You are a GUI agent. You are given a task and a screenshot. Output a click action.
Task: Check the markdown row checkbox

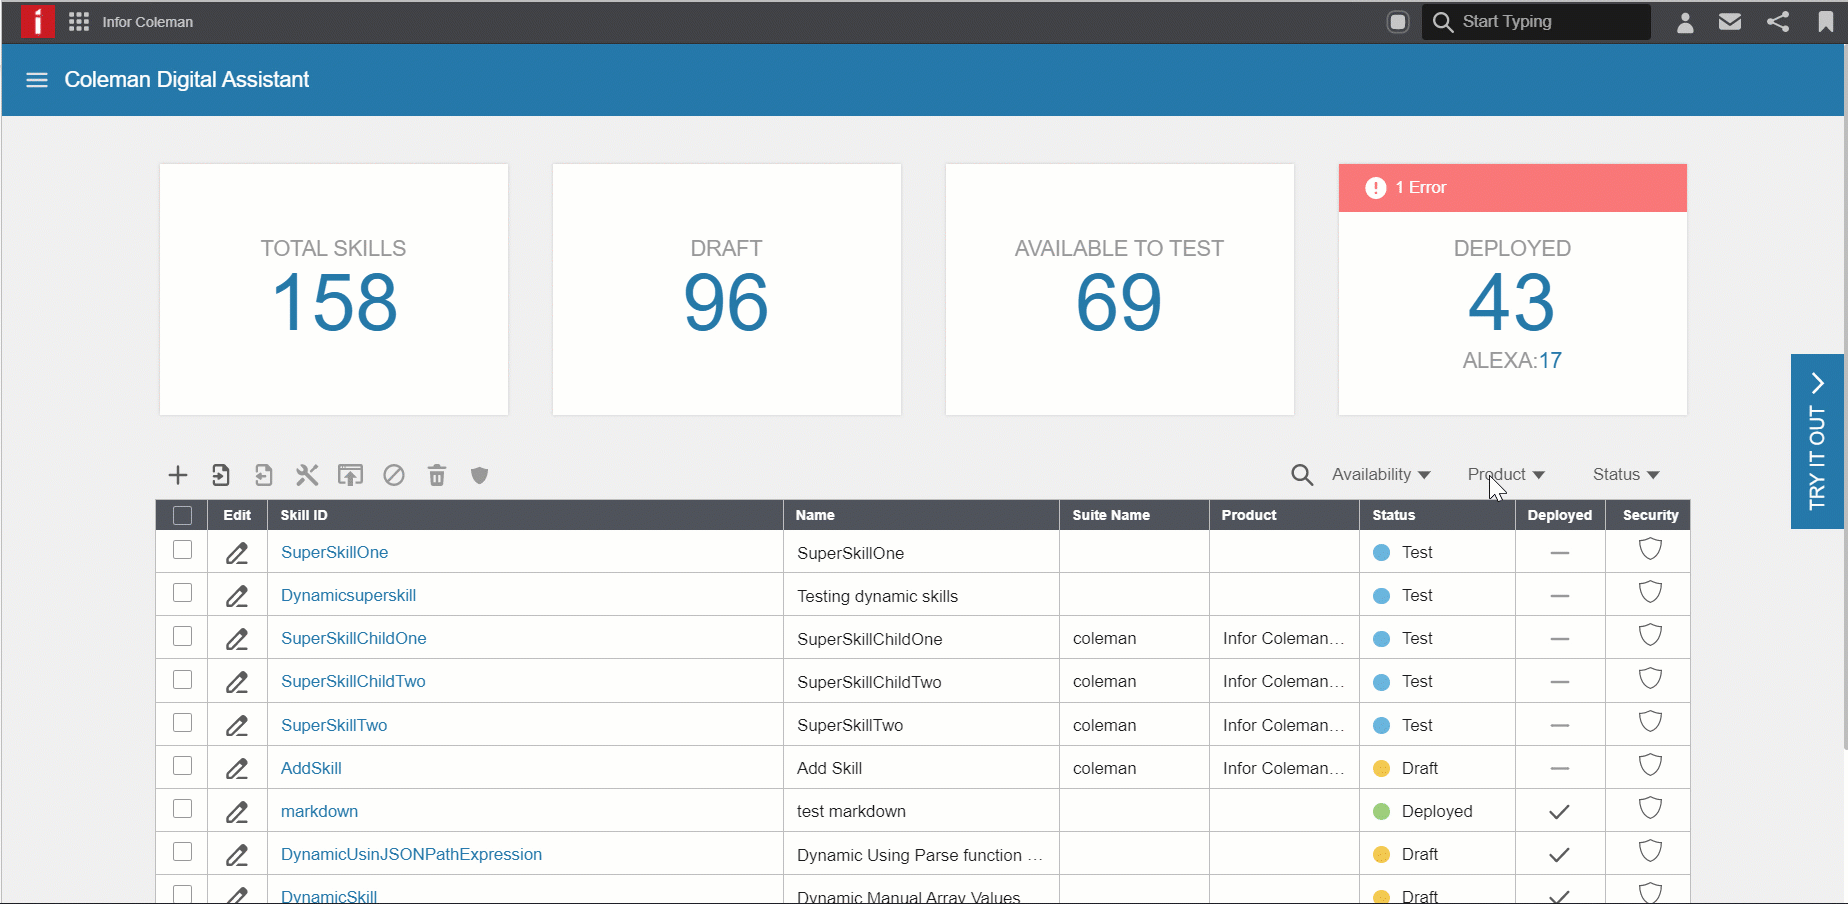pos(182,808)
